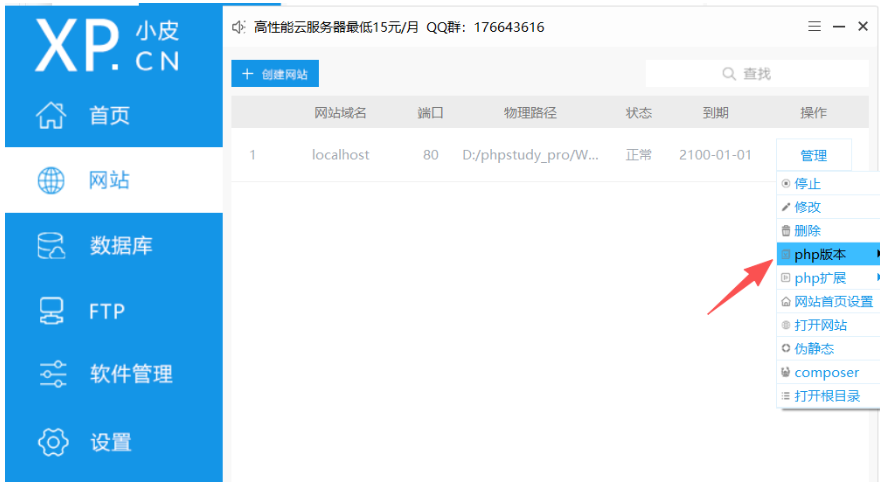This screenshot has height=494, width=880.
Task: Click the port 80 cell
Action: 430,155
